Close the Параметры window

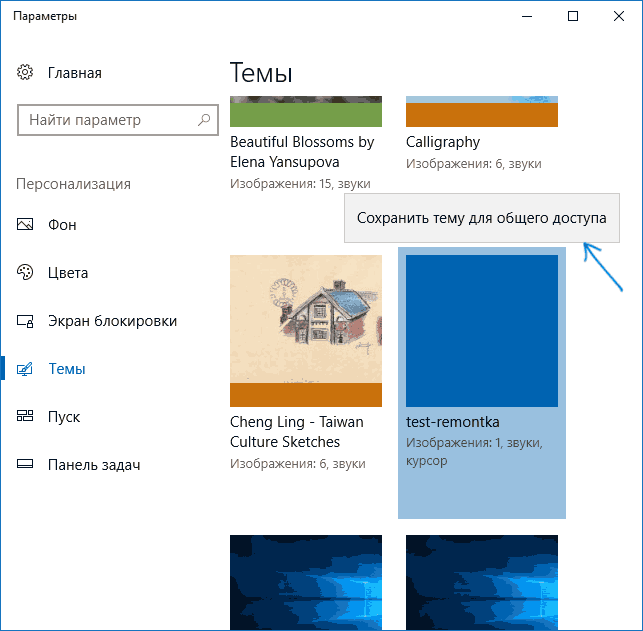[x=618, y=16]
